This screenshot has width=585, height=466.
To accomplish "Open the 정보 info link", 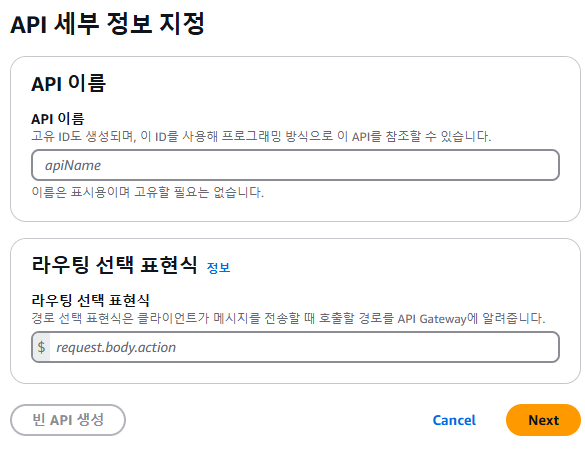I will click(218, 267).
